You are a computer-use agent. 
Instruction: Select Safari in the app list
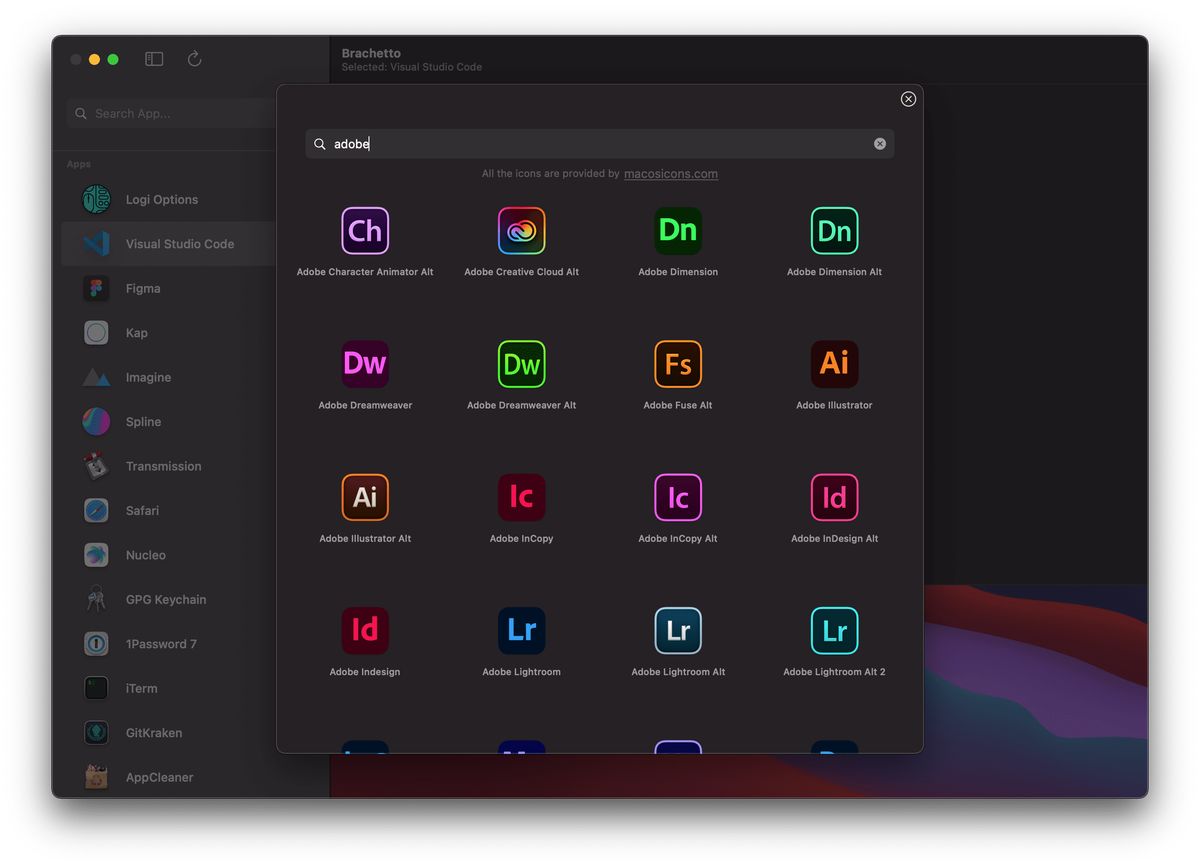point(168,511)
